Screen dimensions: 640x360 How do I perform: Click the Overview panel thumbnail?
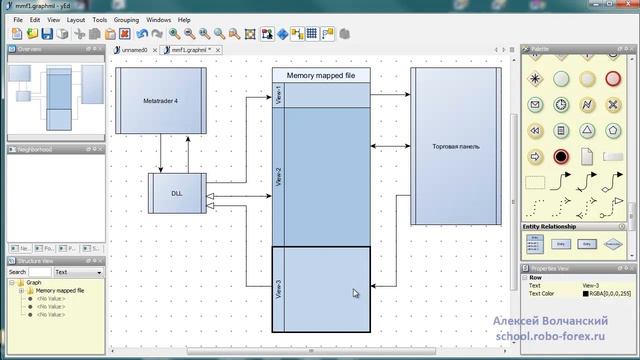tap(56, 98)
